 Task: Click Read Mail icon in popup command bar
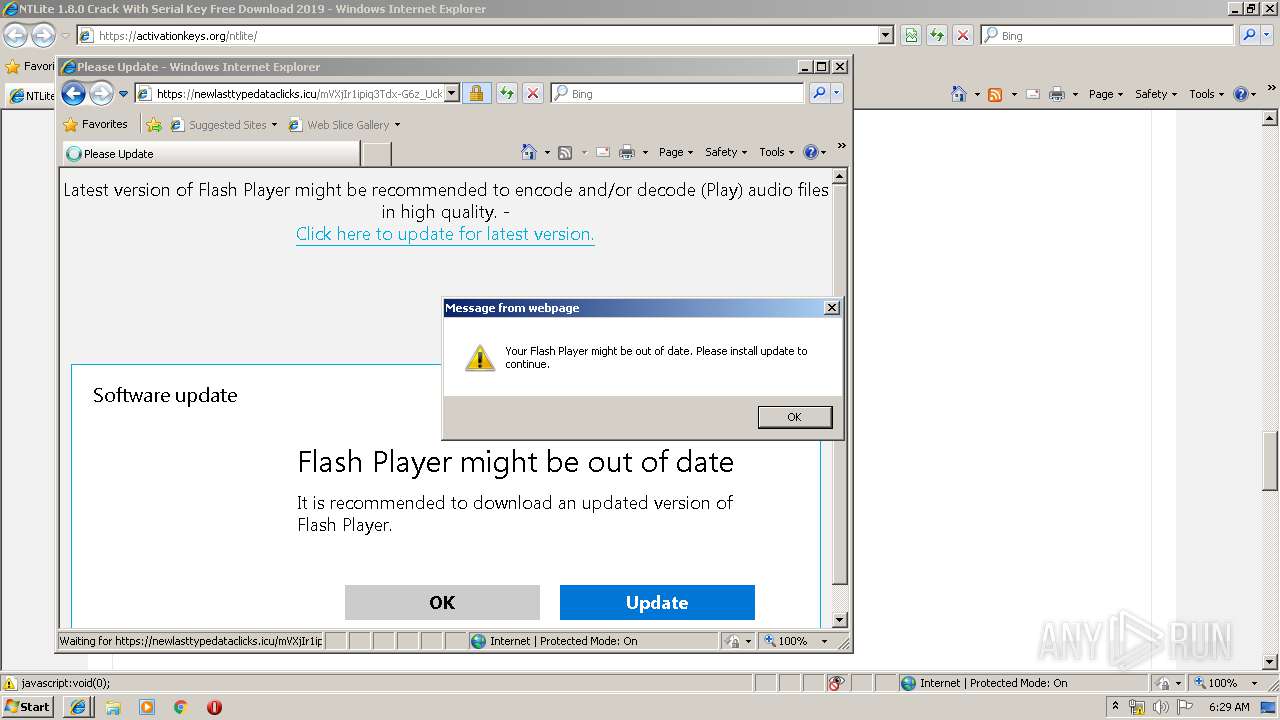(603, 152)
